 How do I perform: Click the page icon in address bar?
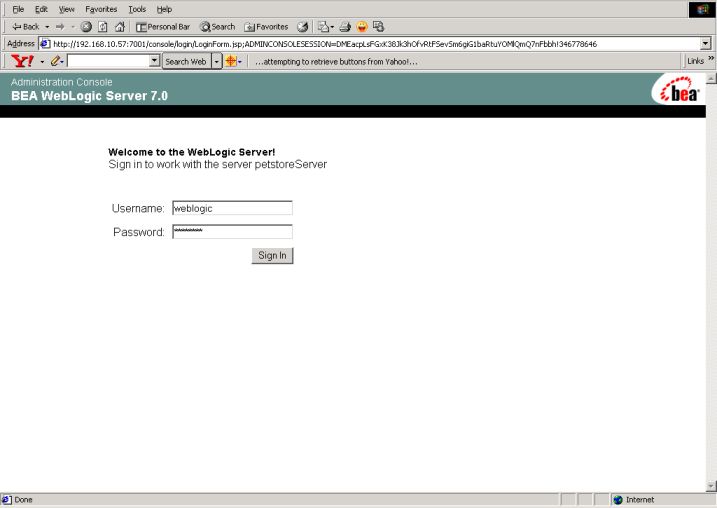[x=45, y=44]
